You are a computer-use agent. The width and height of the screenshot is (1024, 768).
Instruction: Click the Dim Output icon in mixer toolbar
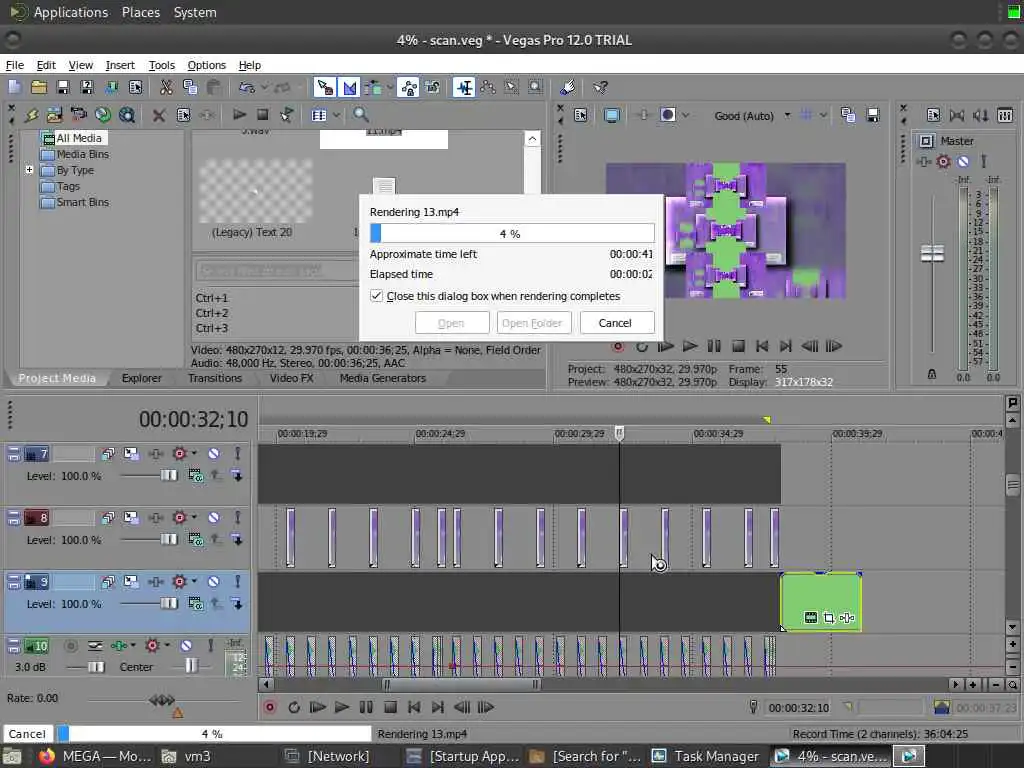980,116
